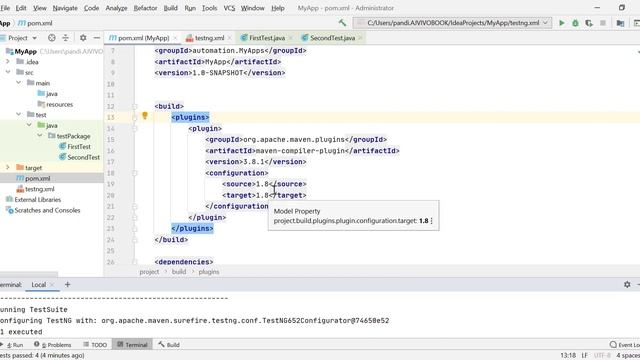
Task: Click the build breadcrumb
Action: pyautogui.click(x=179, y=271)
